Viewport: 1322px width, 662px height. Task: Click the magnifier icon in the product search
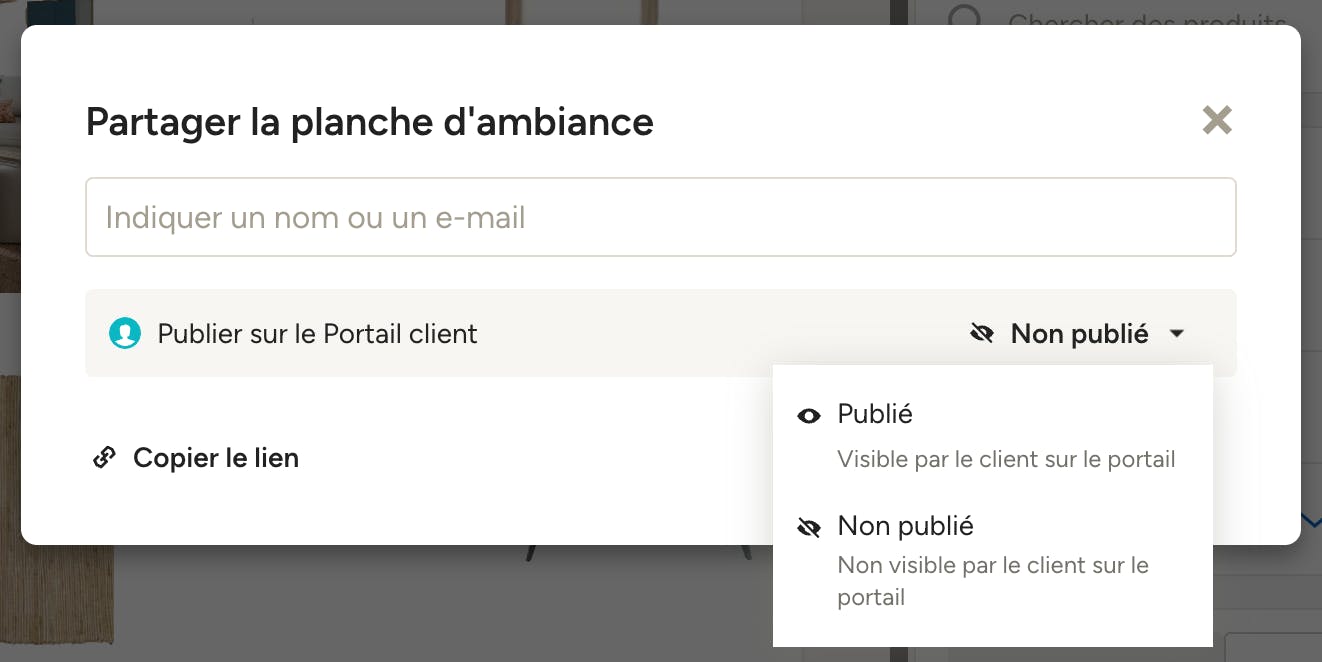pos(965,18)
